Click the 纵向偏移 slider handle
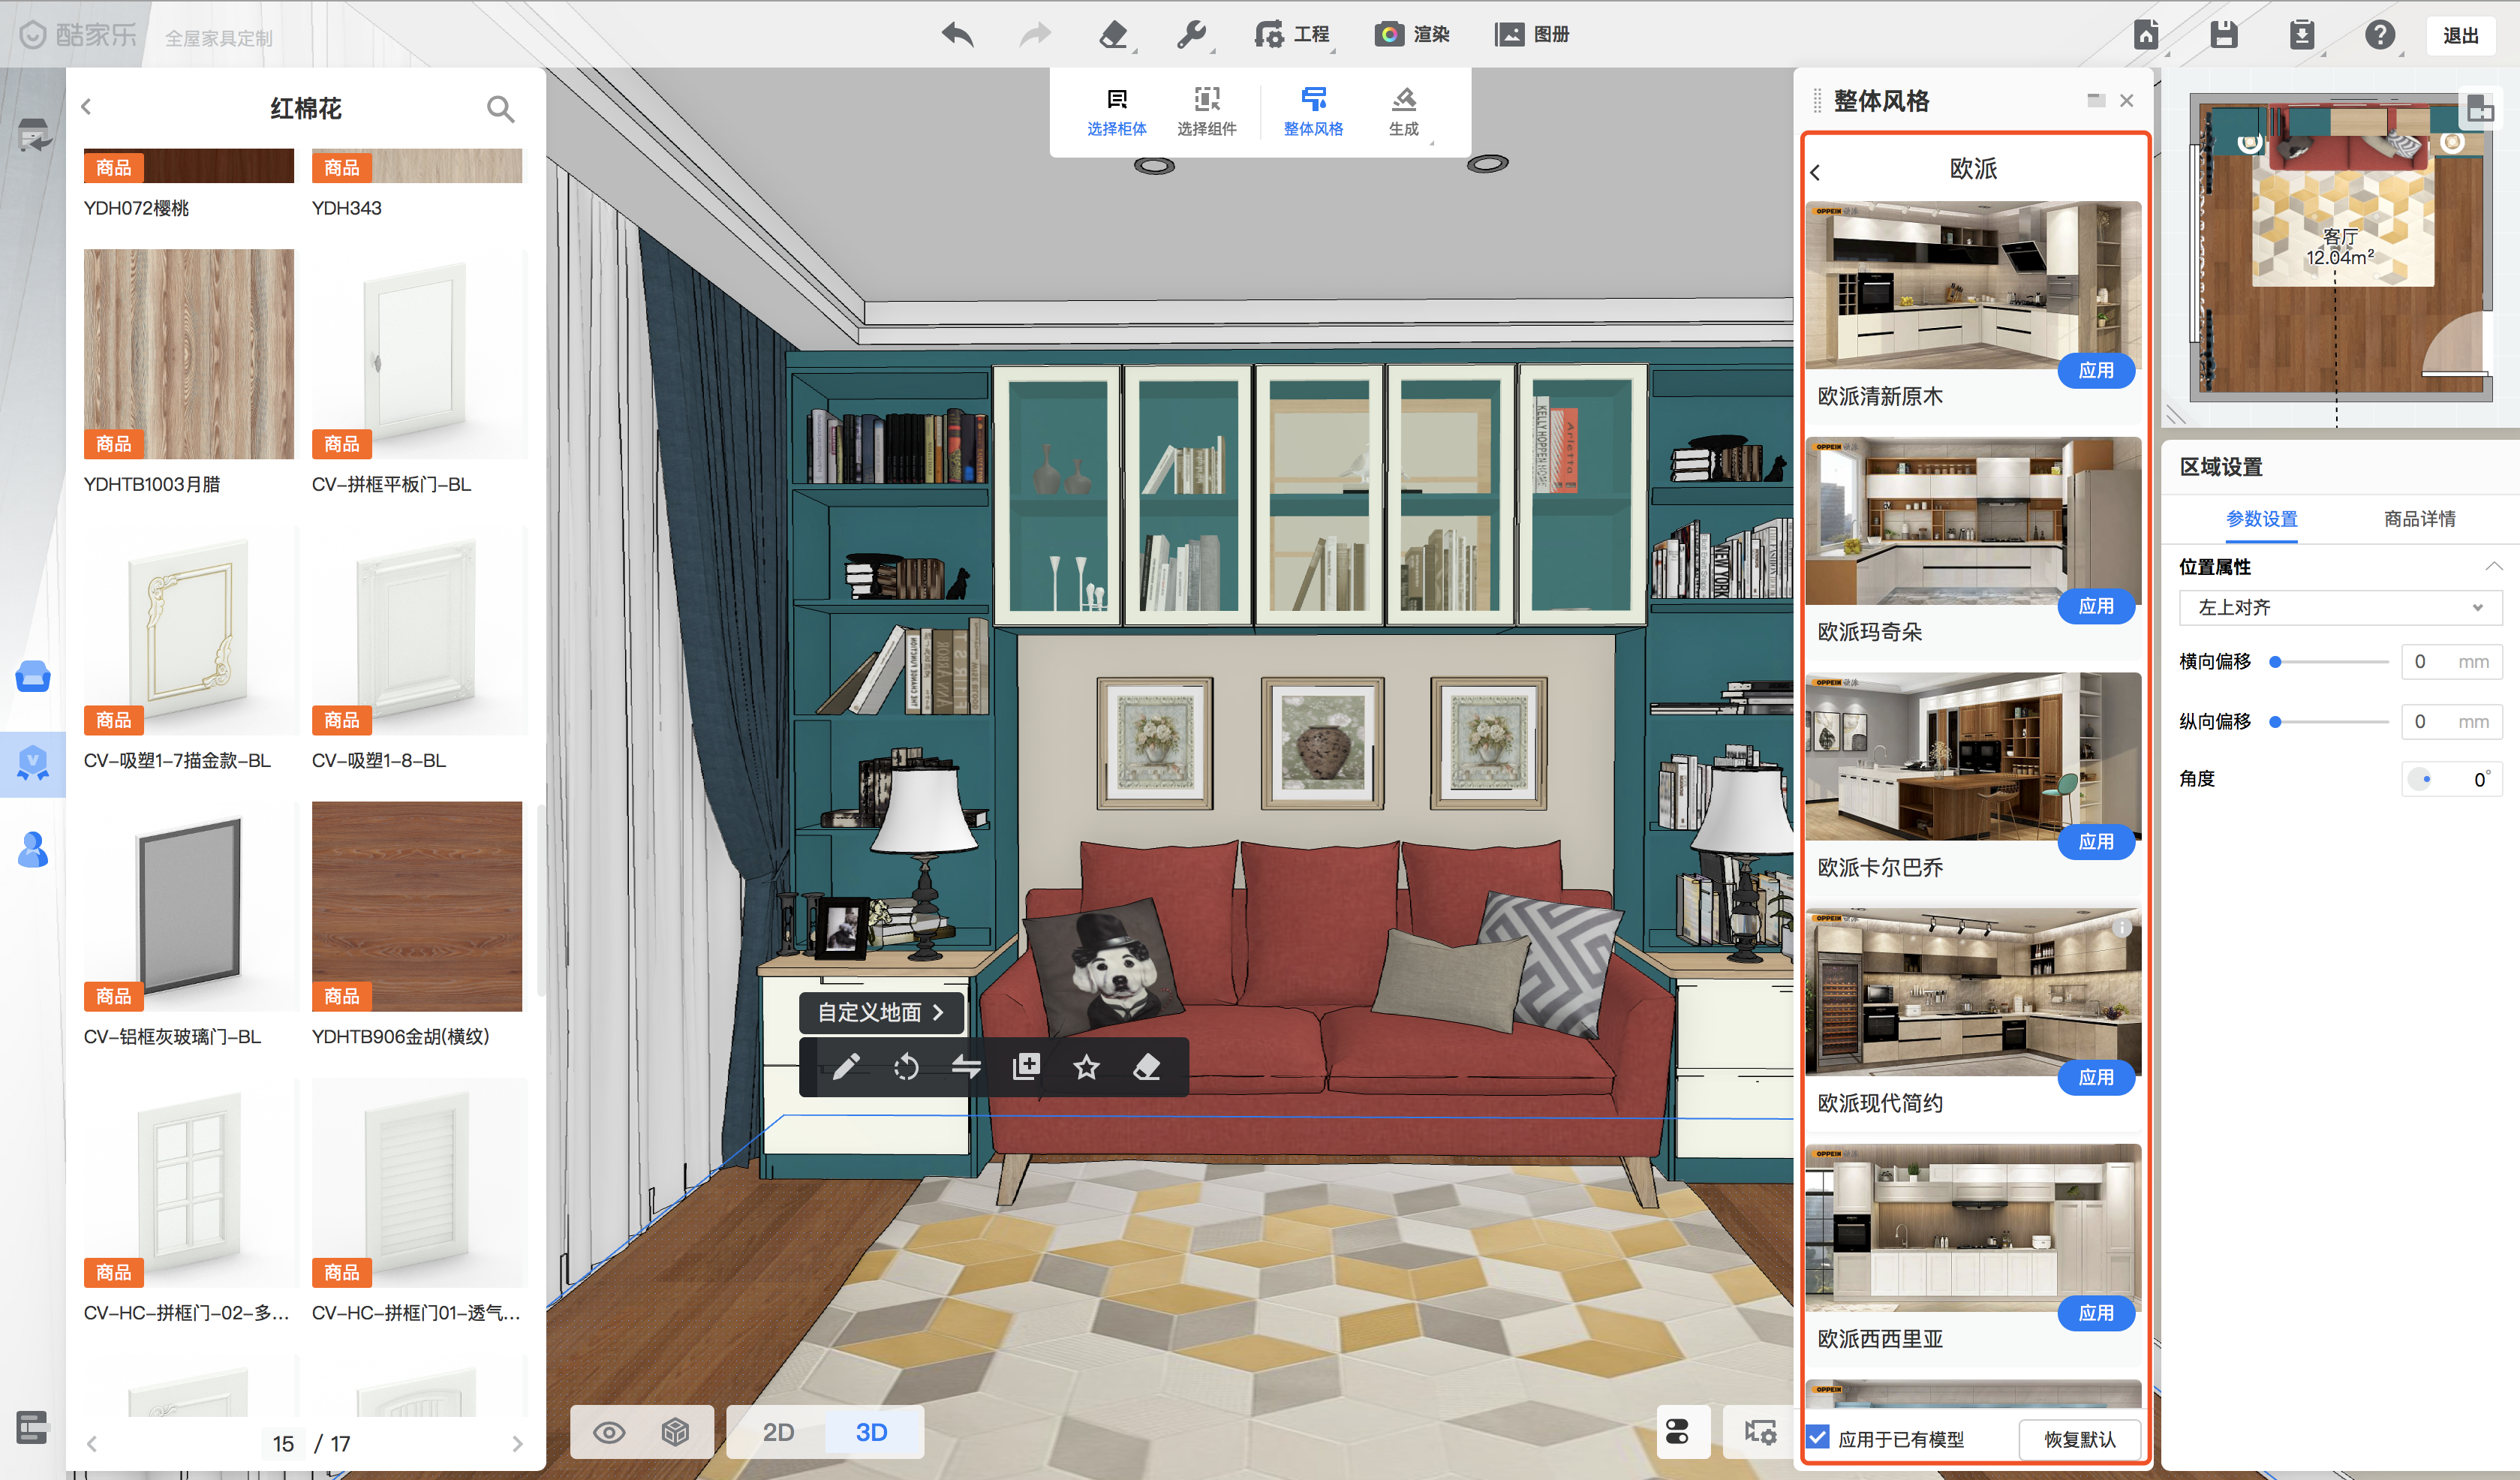The height and width of the screenshot is (1480, 2520). pyautogui.click(x=2275, y=722)
